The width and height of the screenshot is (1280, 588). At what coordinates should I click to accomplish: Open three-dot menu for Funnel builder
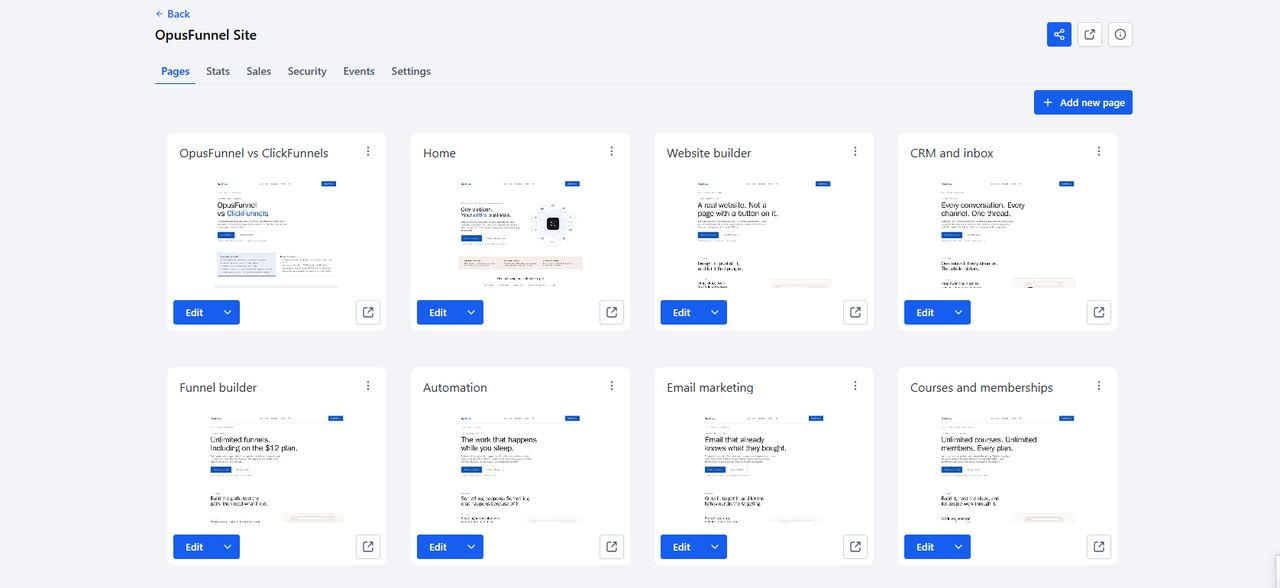click(368, 386)
